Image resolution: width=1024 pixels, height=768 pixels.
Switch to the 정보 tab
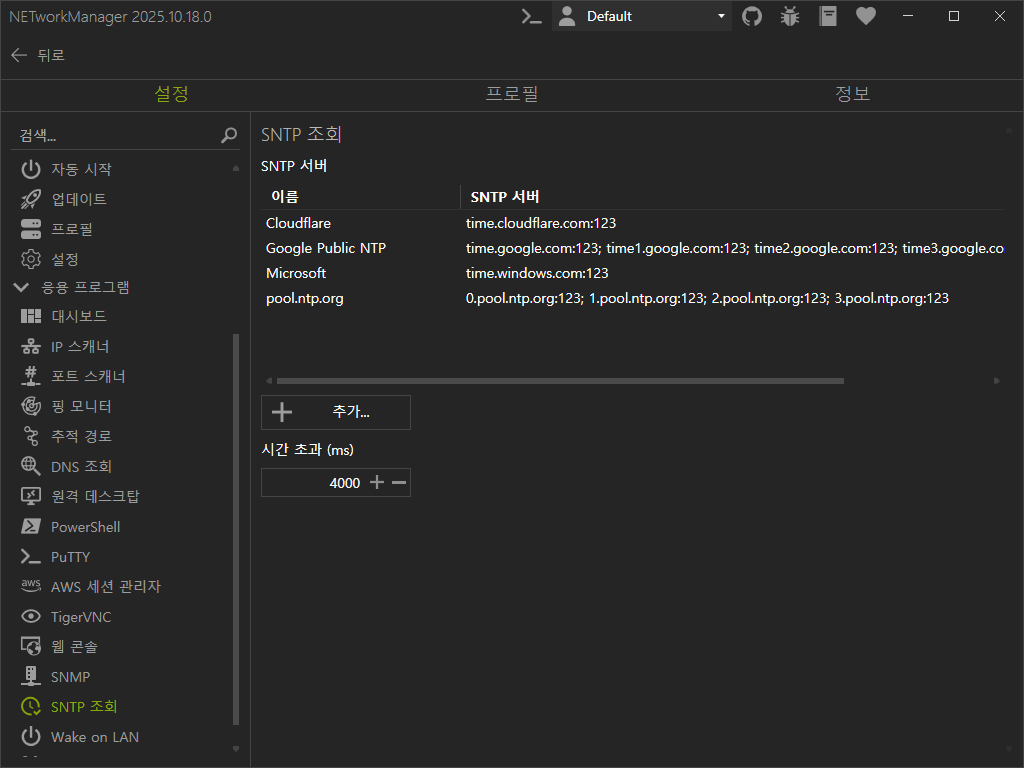coord(852,94)
